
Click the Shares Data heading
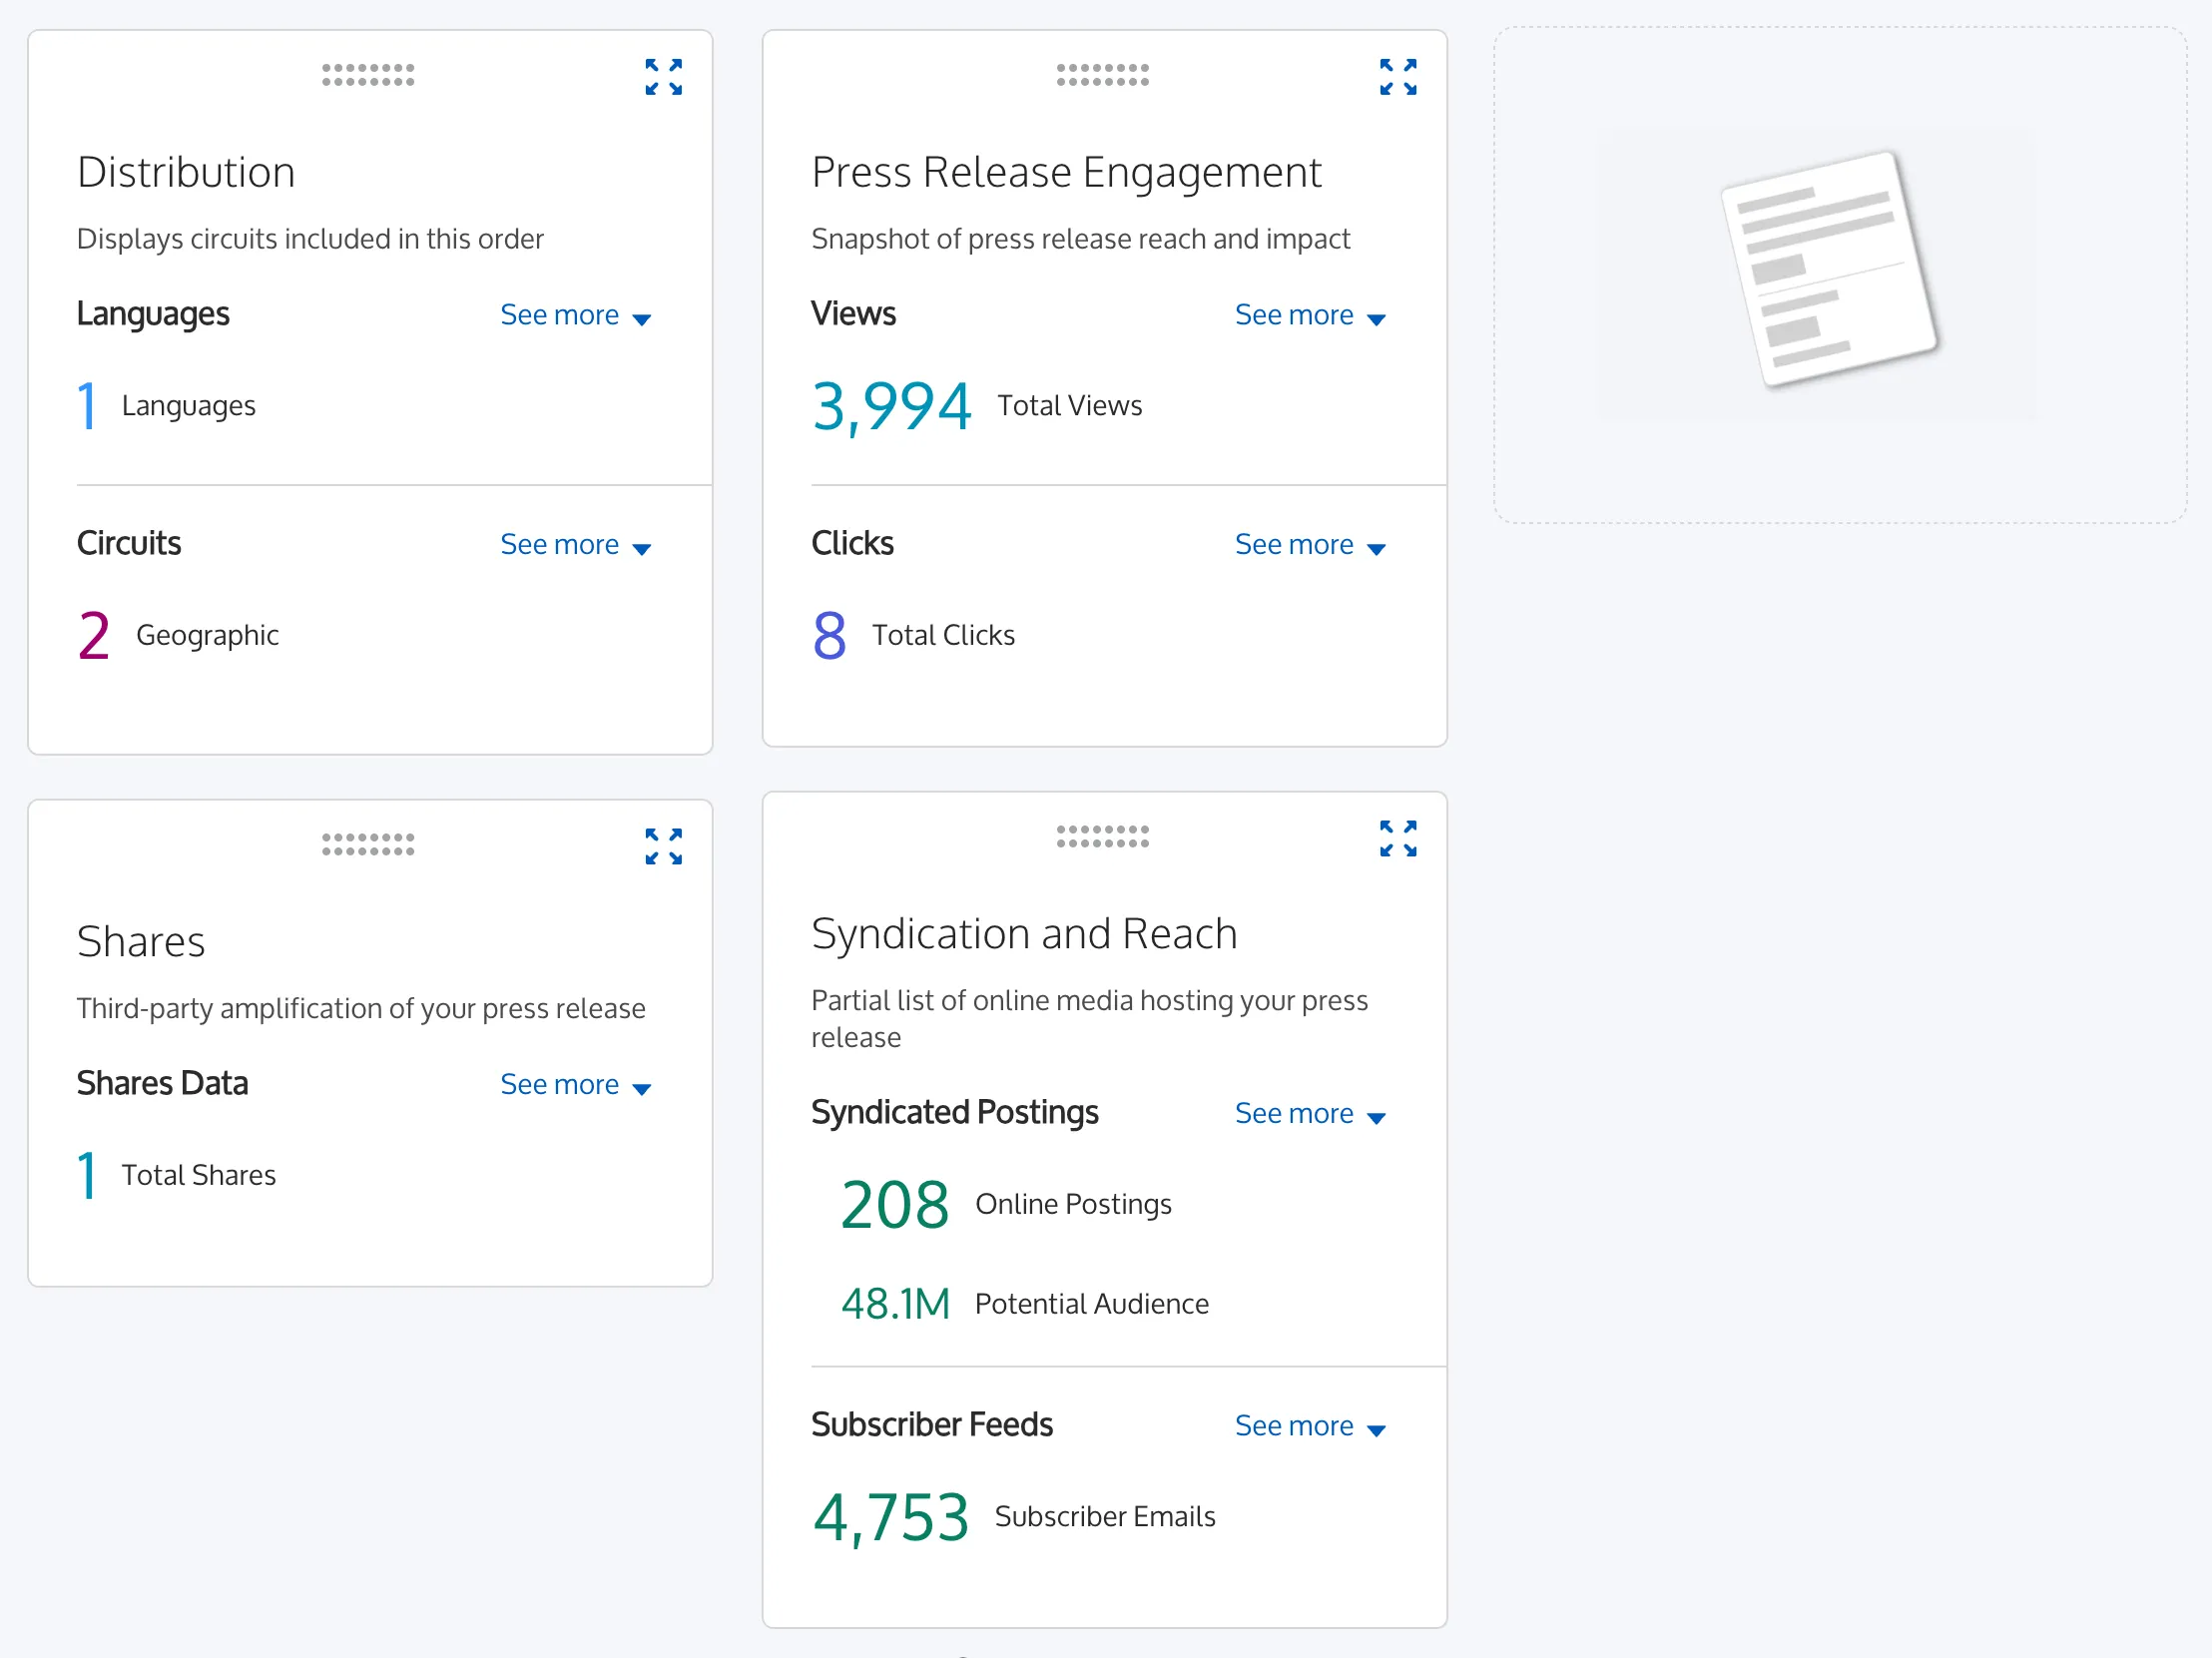tap(162, 1083)
